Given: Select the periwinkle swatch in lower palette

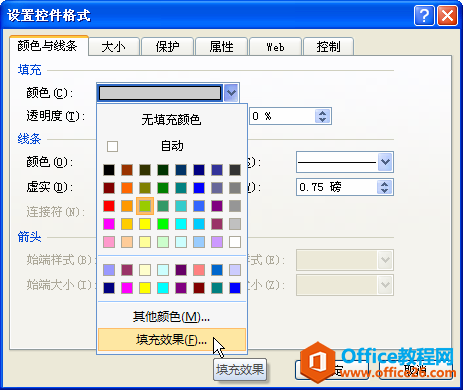Looking at the screenshot, I should coord(109,270).
